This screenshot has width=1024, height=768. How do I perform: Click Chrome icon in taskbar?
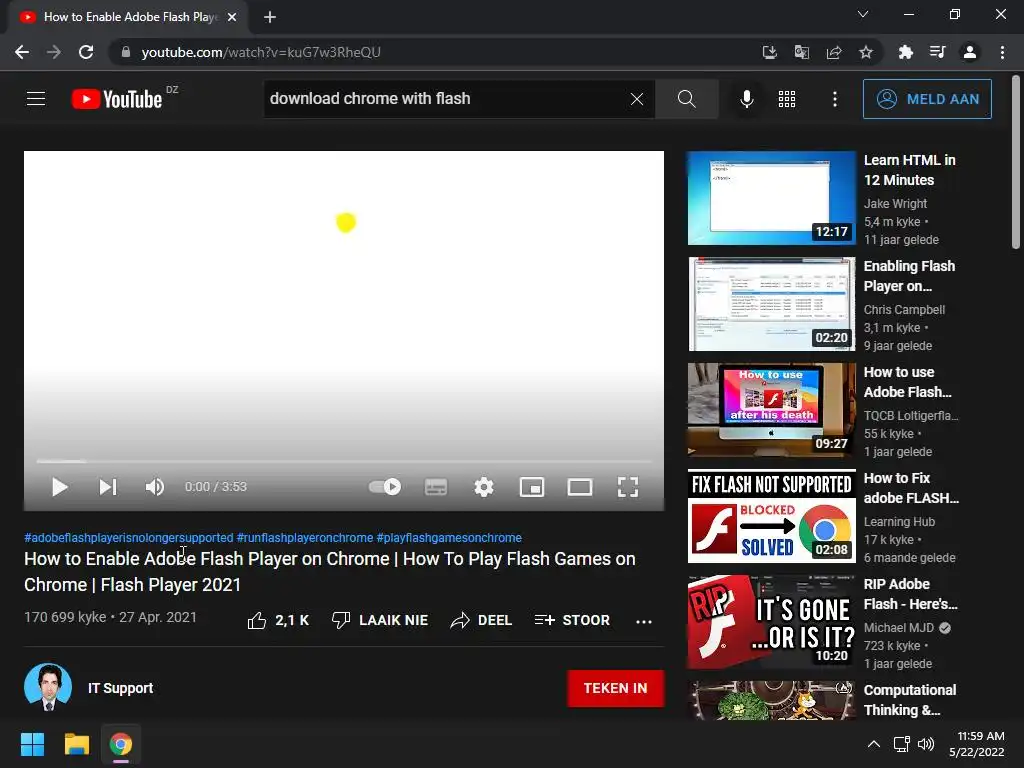coord(121,744)
